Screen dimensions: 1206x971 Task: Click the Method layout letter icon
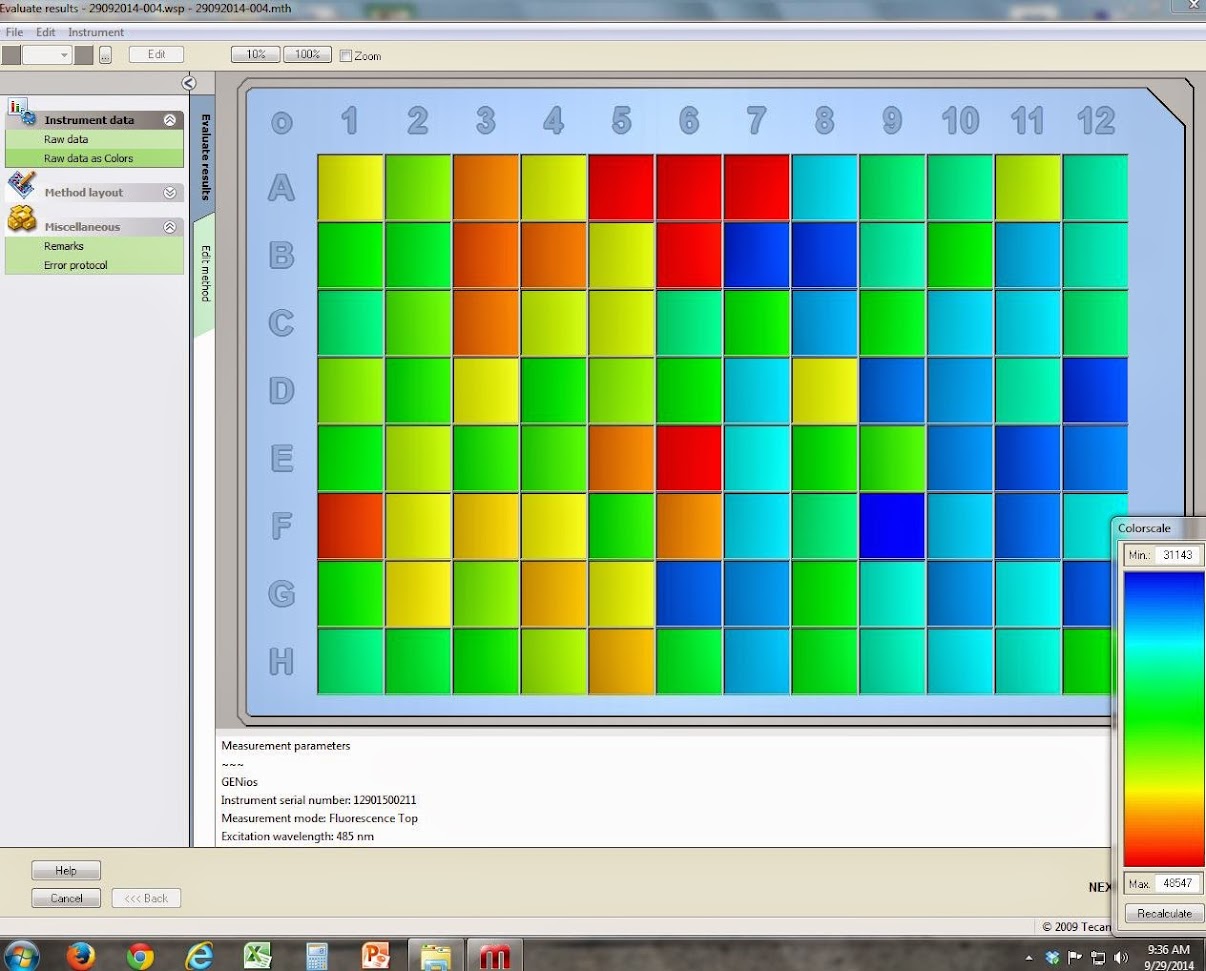click(x=21, y=185)
